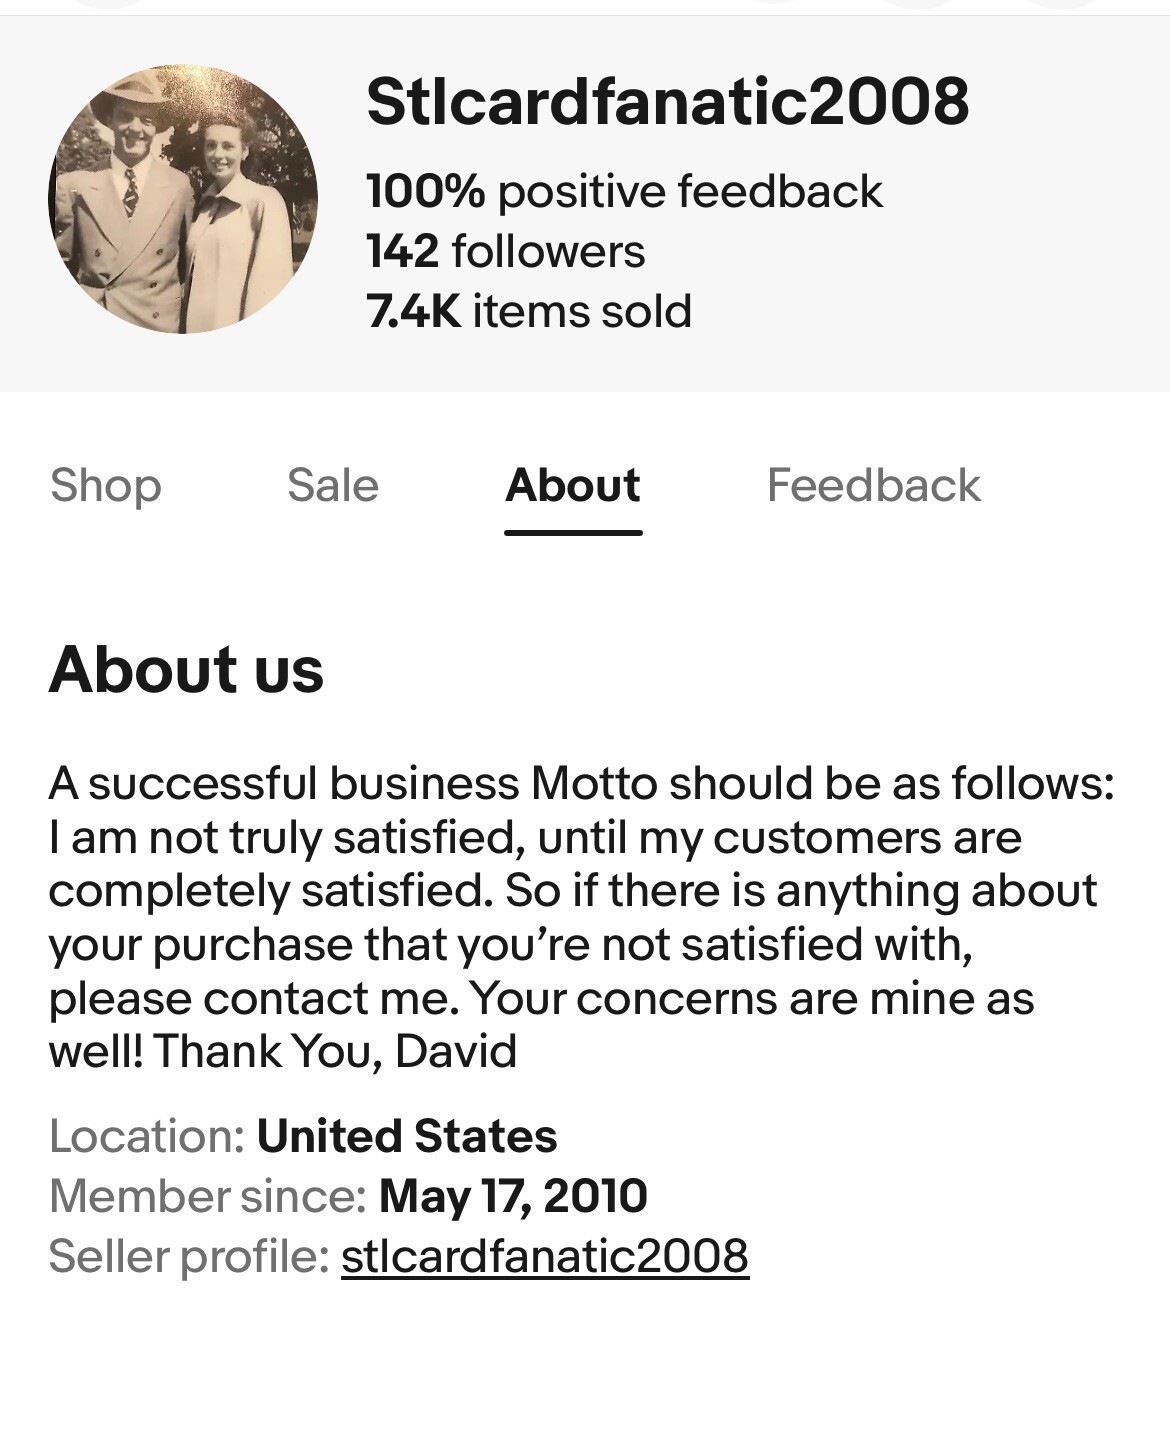Click the "Seller profile:" label

pyautogui.click(x=188, y=1256)
